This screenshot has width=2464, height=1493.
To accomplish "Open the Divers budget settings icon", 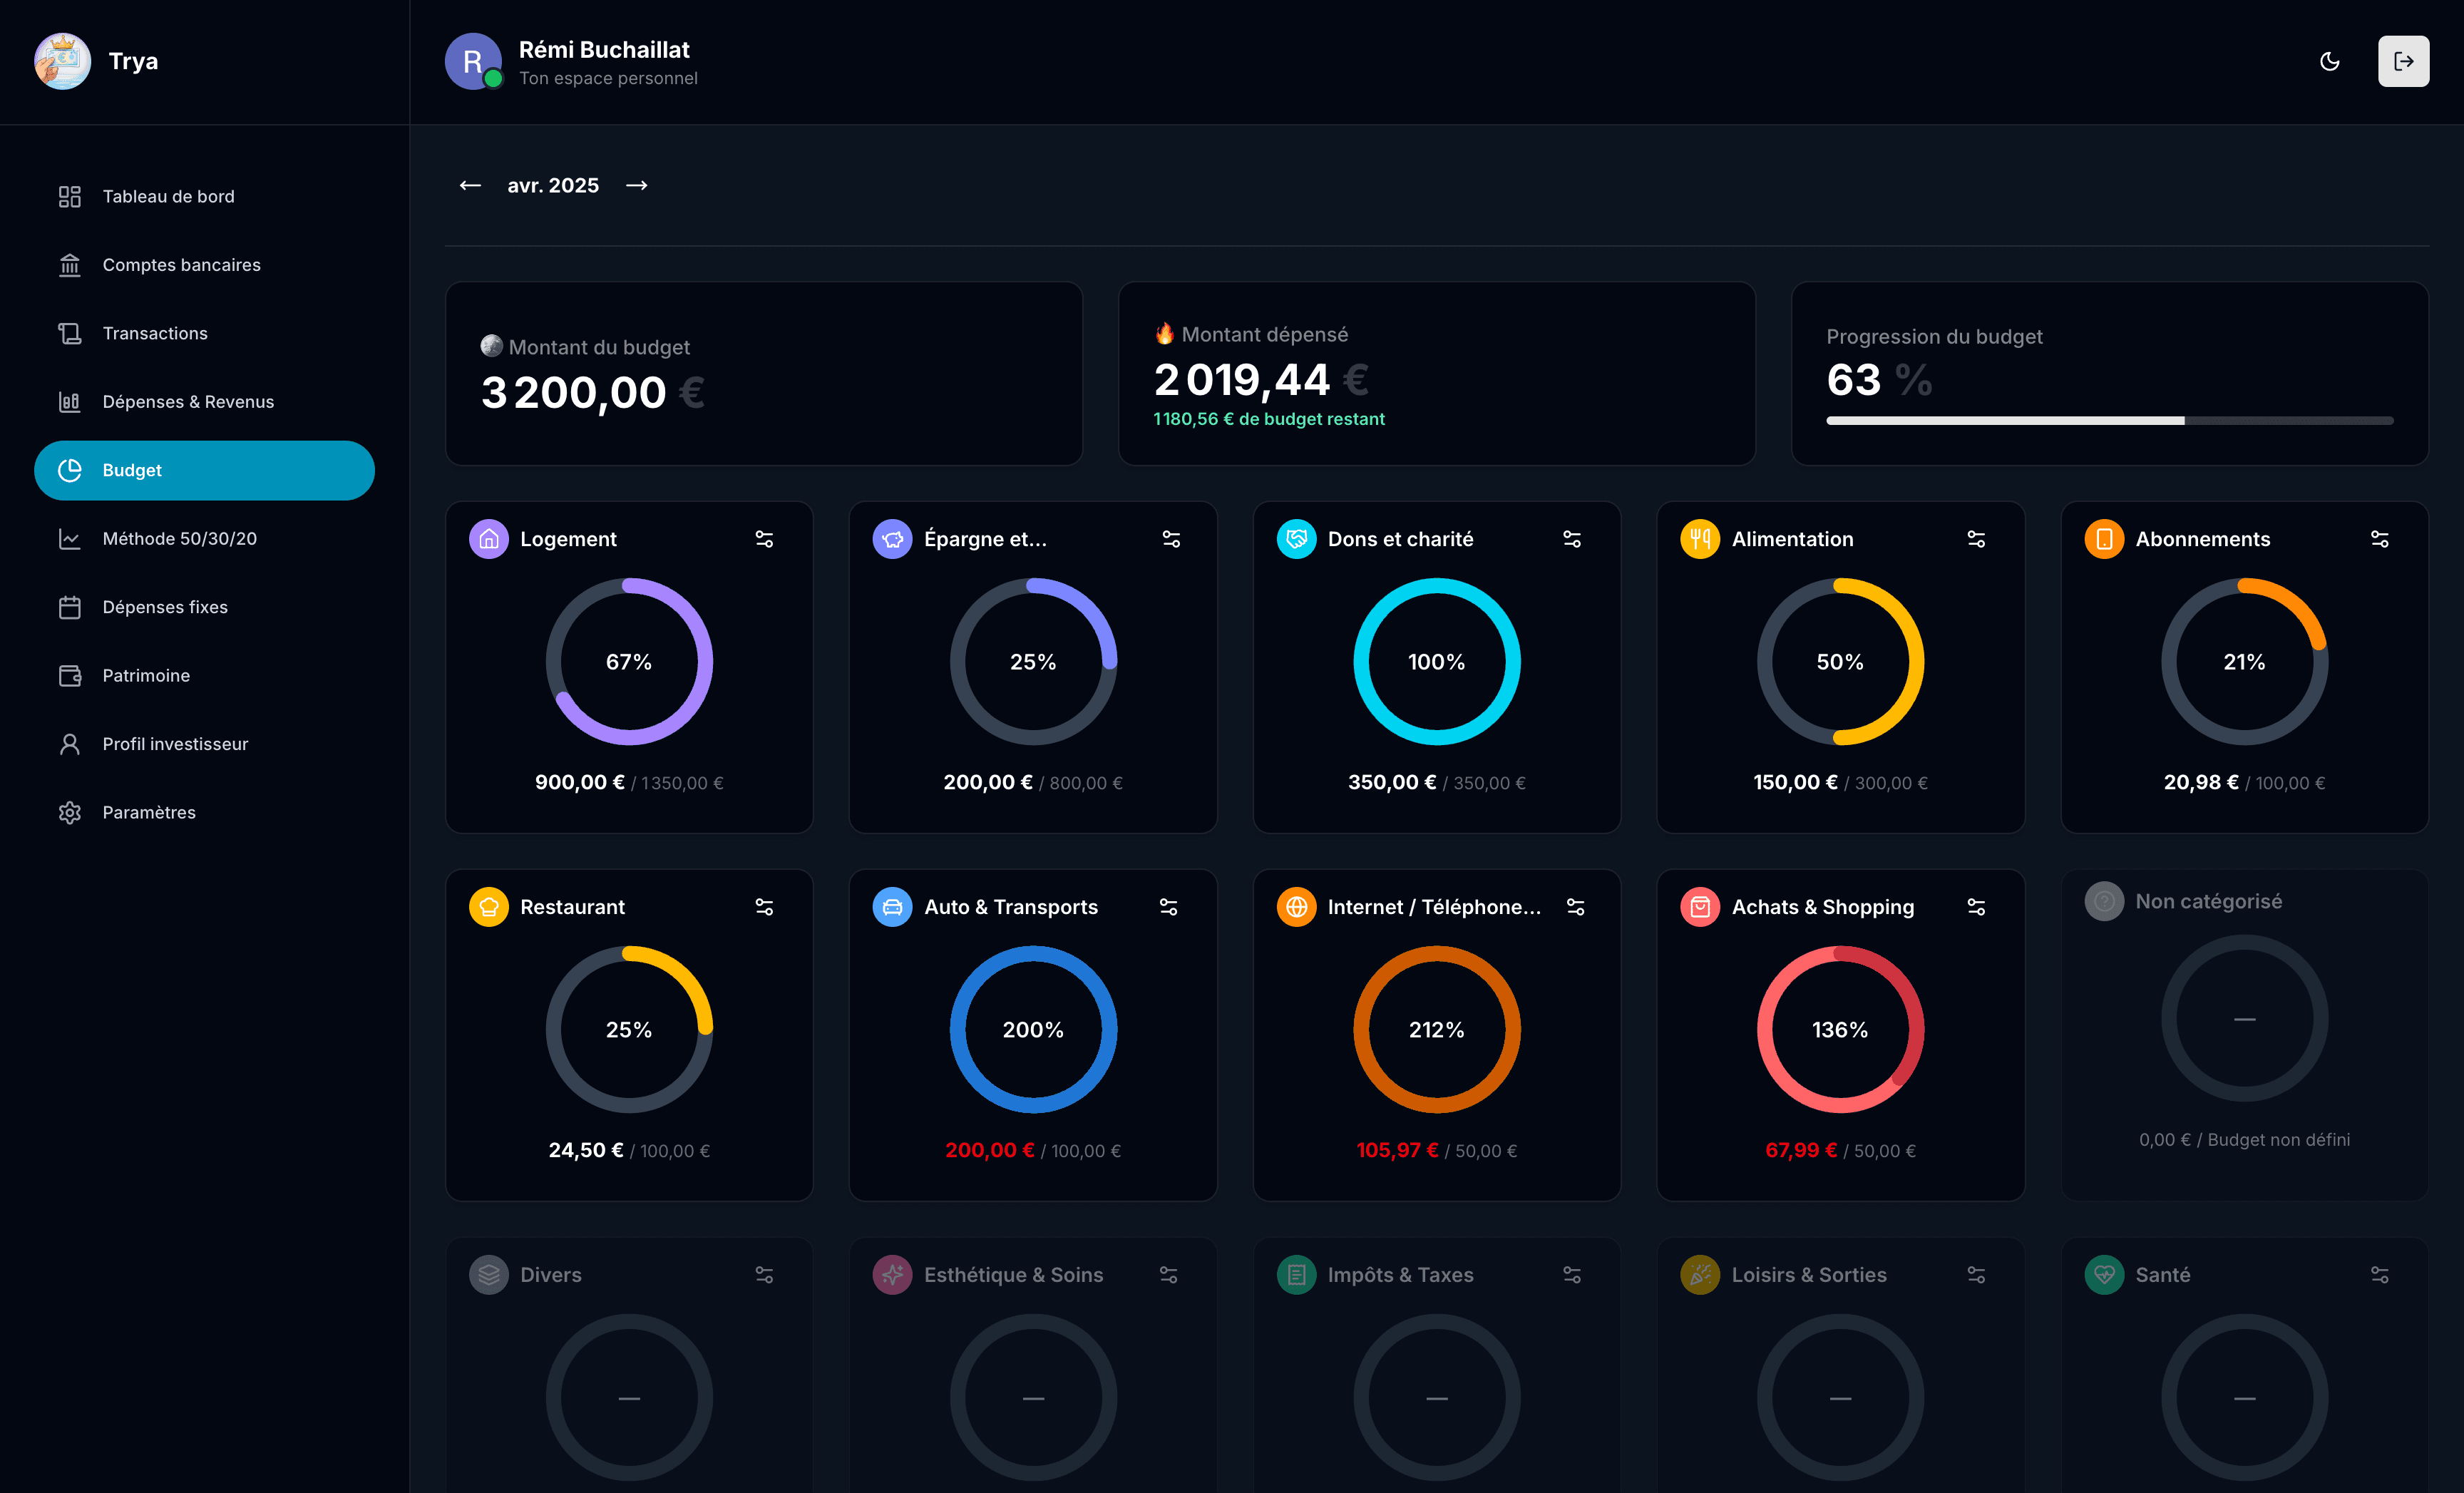I will pos(764,1275).
